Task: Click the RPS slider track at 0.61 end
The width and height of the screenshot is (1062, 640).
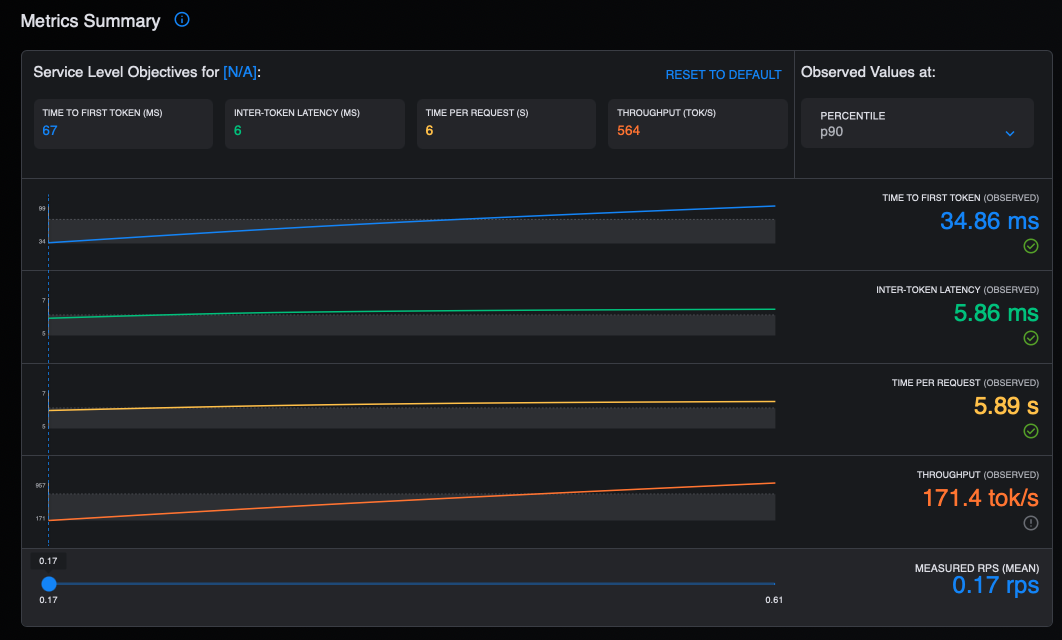Action: 773,584
